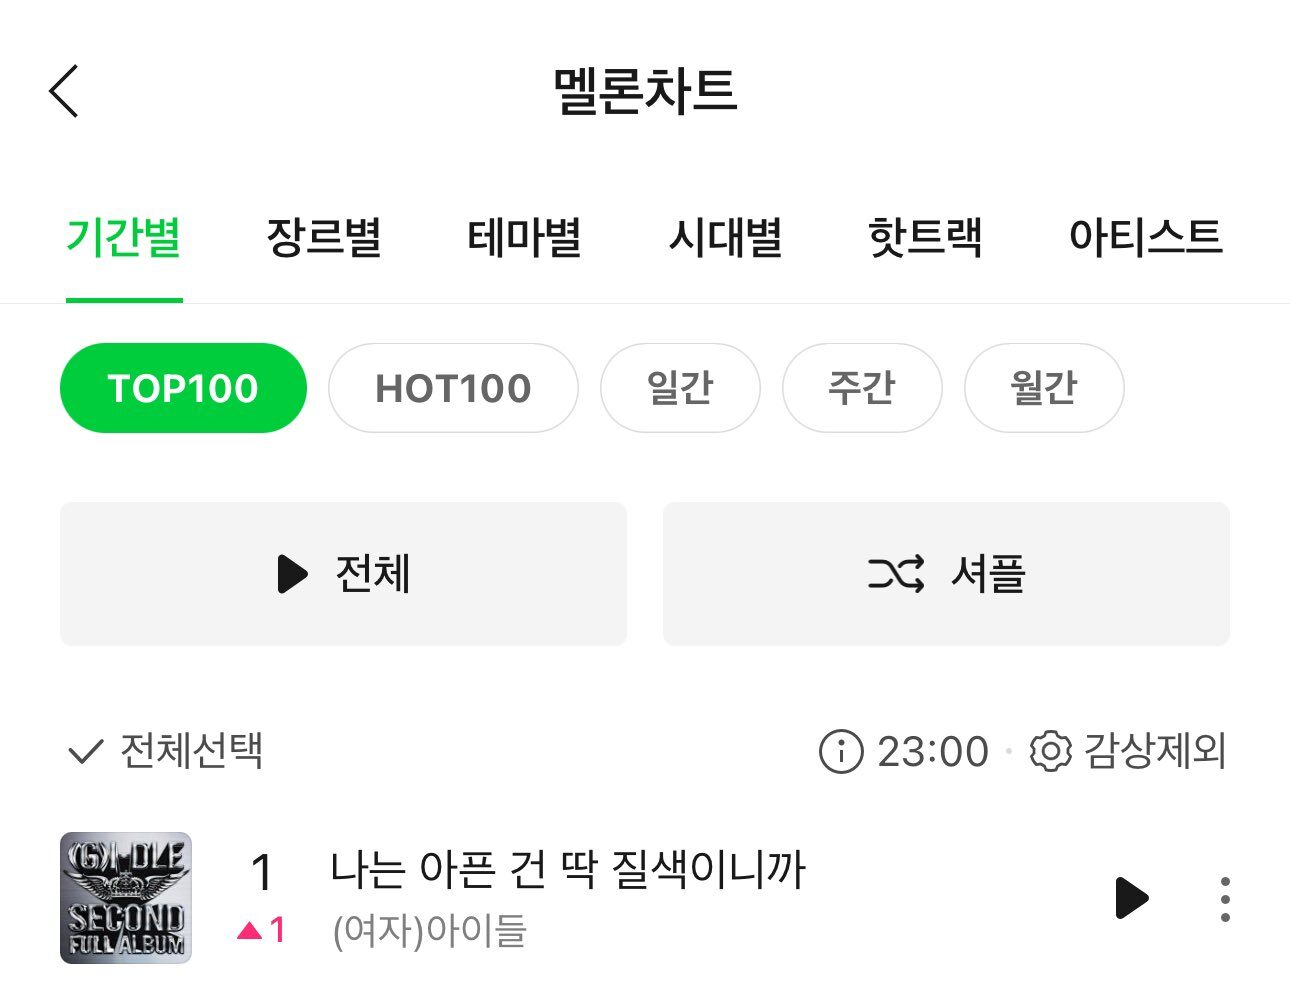The height and width of the screenshot is (987, 1290).
Task: Go to the 테마별 tab
Action: coord(525,238)
